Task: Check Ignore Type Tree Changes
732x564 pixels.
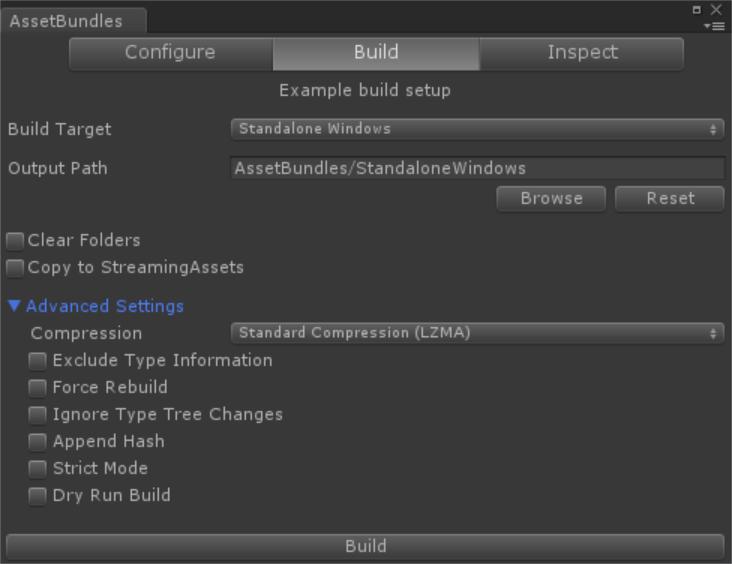Action: click(38, 415)
